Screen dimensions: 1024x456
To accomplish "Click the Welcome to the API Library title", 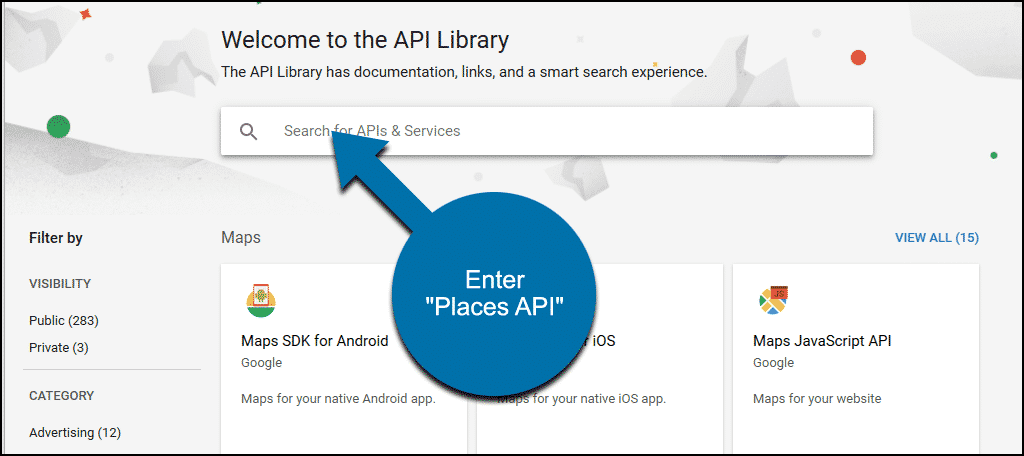I will click(x=365, y=41).
